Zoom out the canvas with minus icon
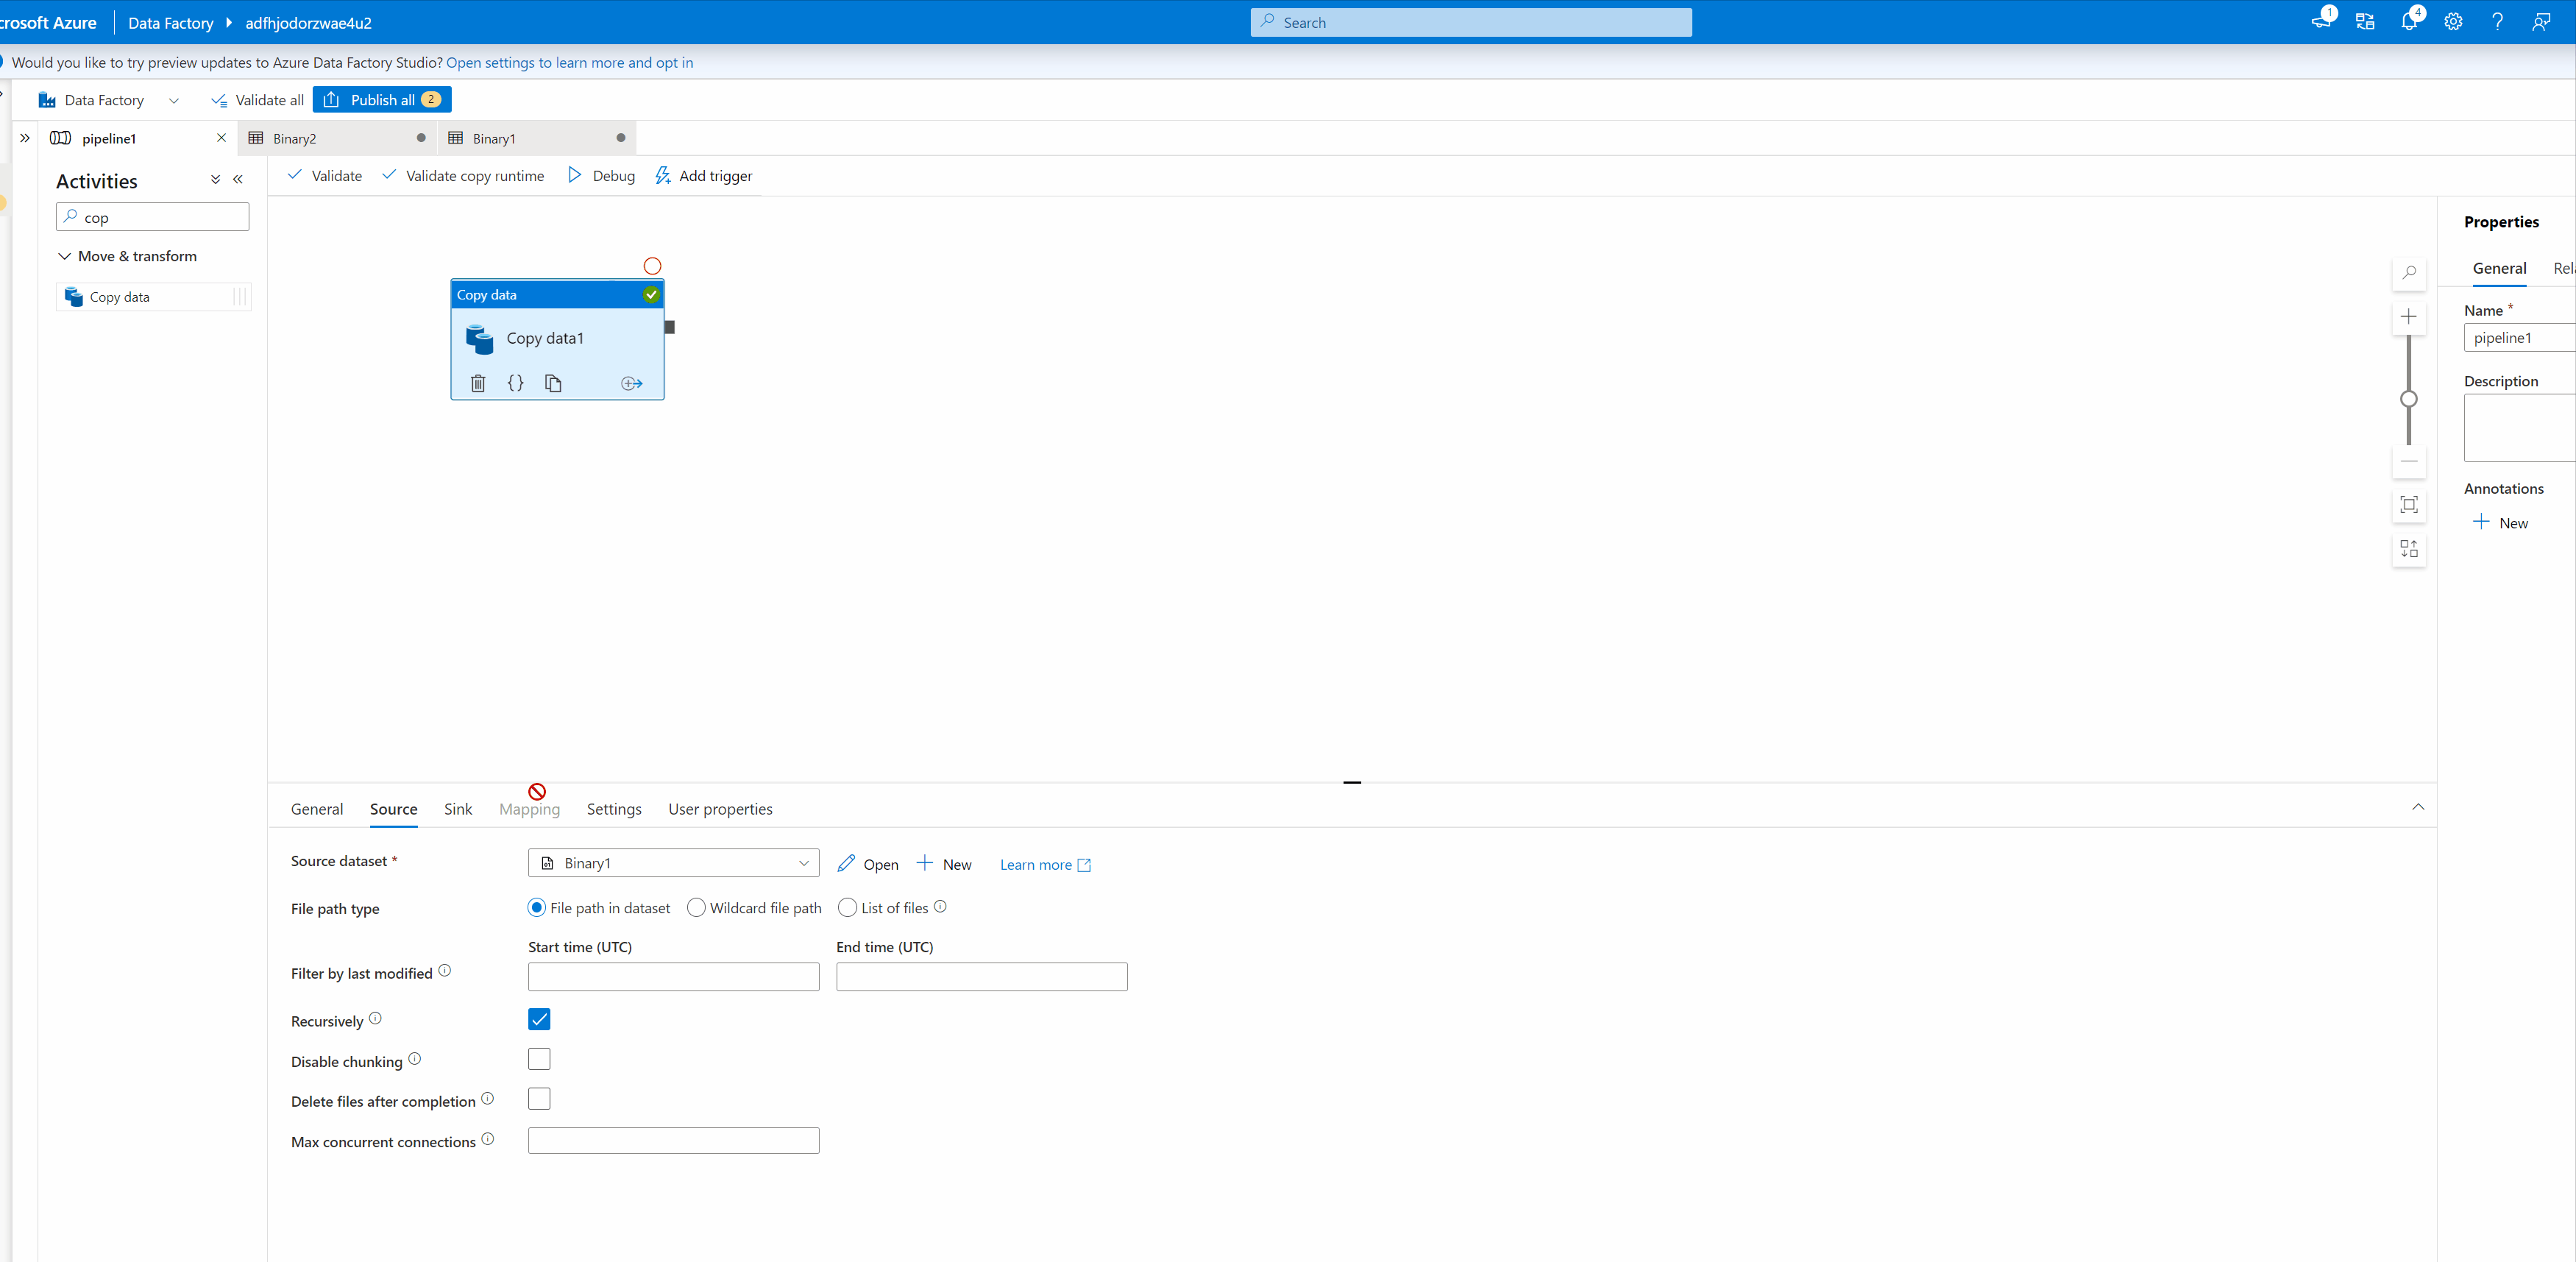 [2409, 461]
